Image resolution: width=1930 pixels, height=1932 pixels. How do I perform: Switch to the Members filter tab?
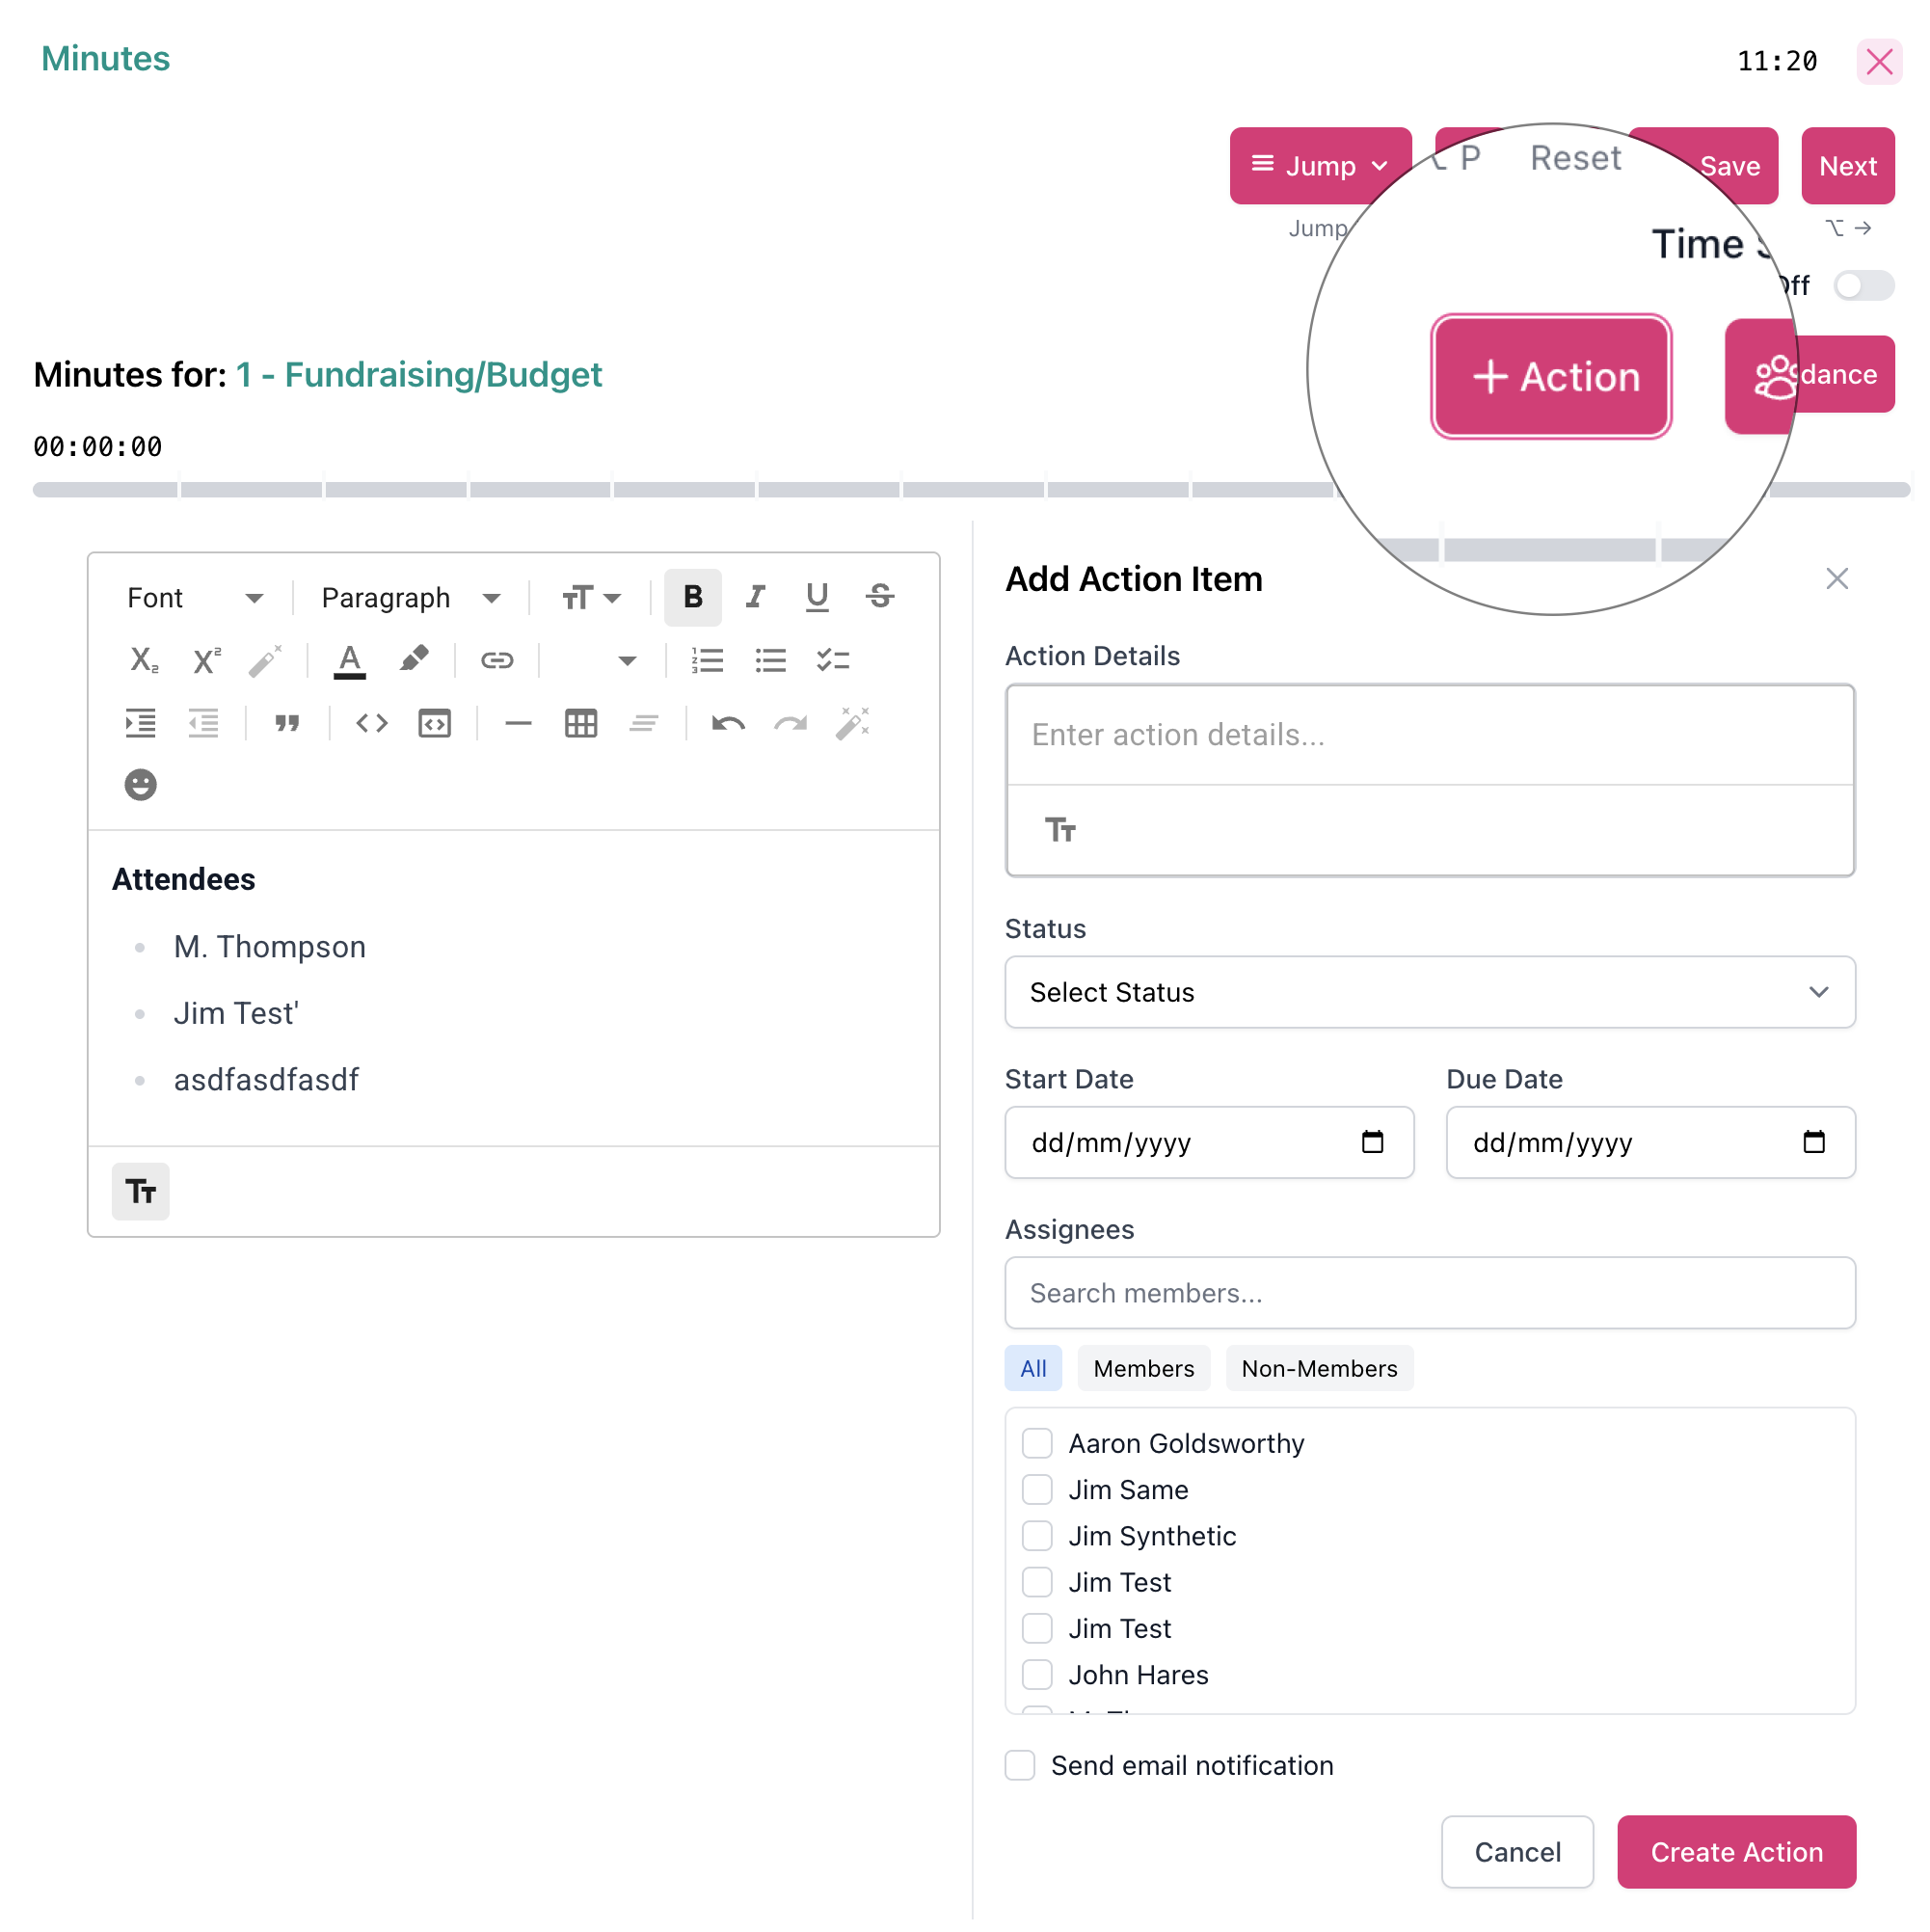[1143, 1368]
